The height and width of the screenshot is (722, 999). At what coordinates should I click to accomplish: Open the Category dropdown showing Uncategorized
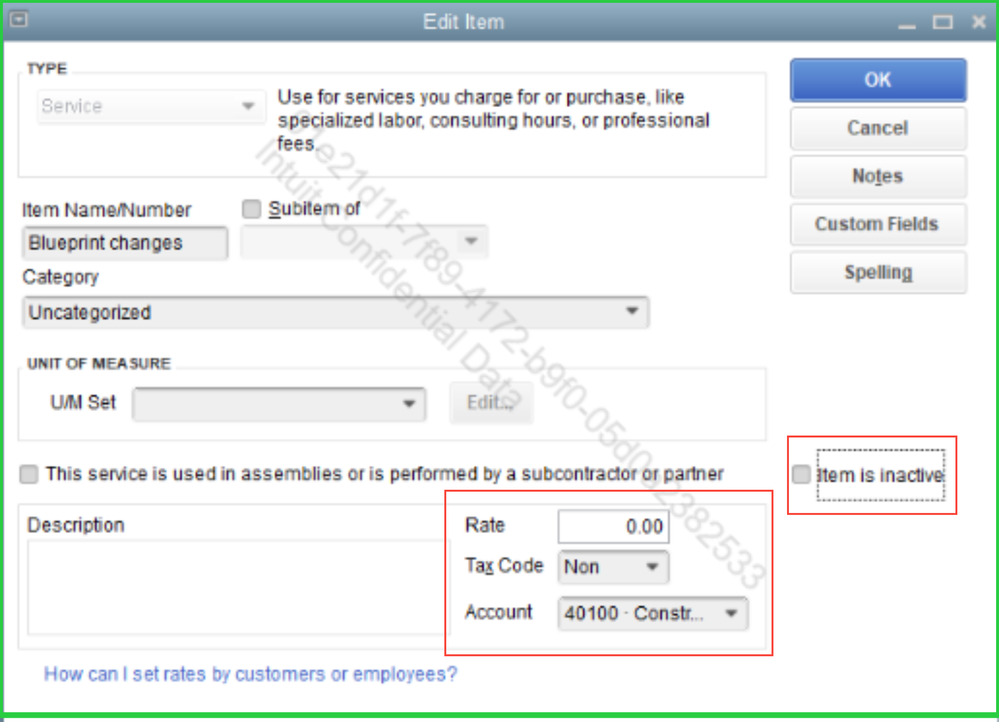pyautogui.click(x=631, y=312)
